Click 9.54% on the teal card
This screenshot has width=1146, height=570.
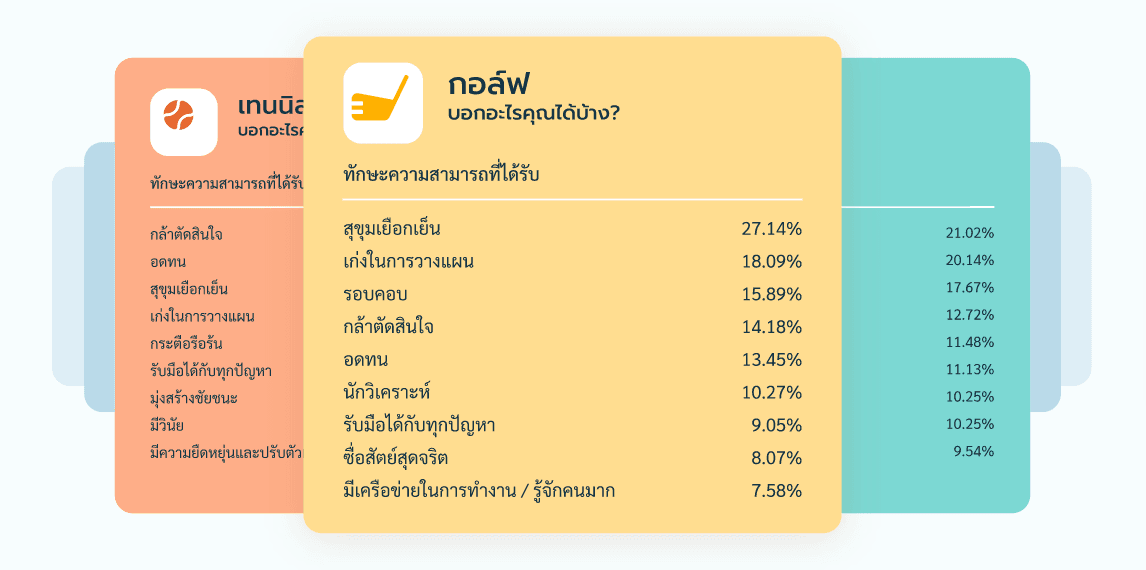[973, 451]
